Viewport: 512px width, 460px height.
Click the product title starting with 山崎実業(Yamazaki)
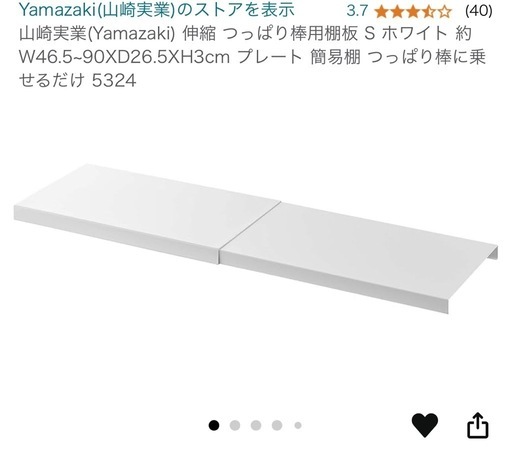[252, 57]
